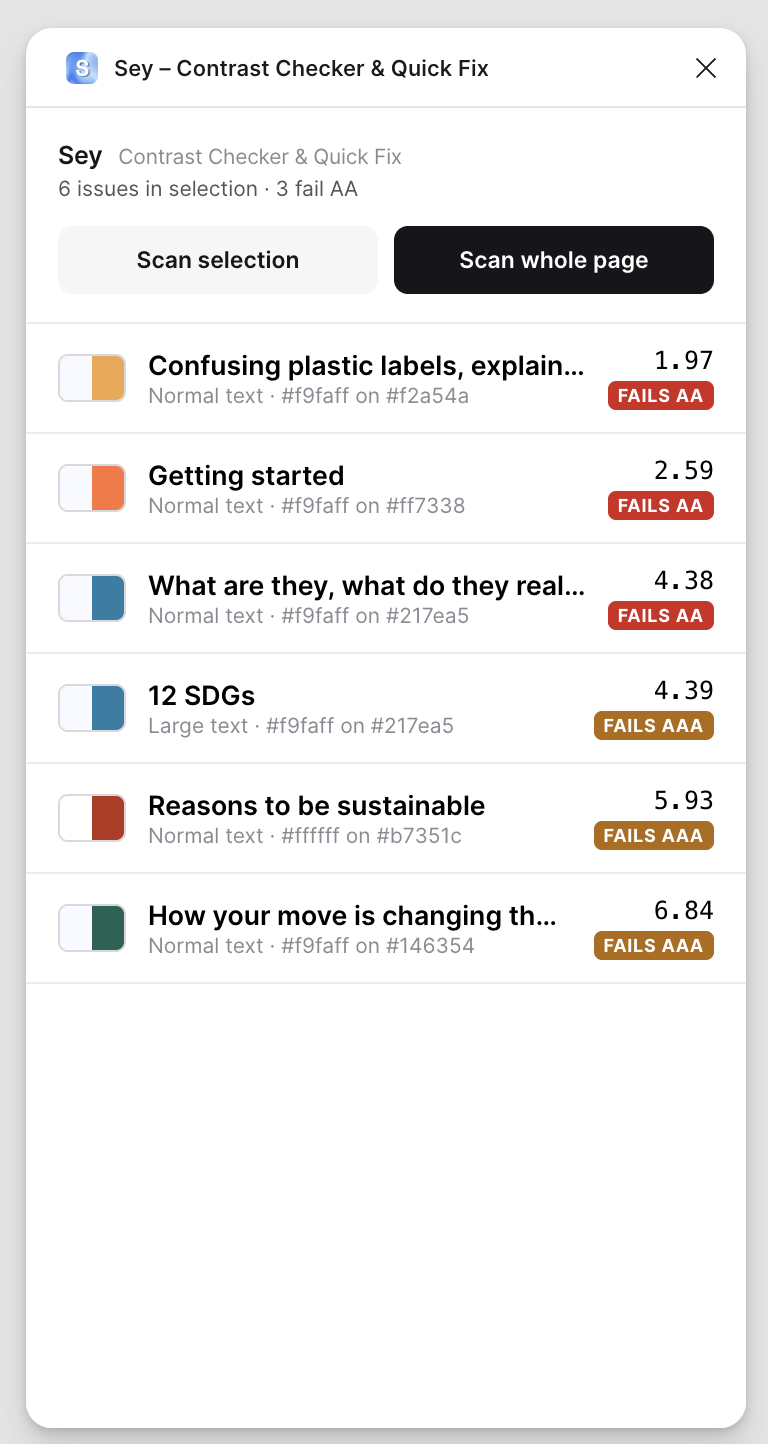Close the Sey contrast checker panel
Screen dimensions: 768x1444
point(706,68)
